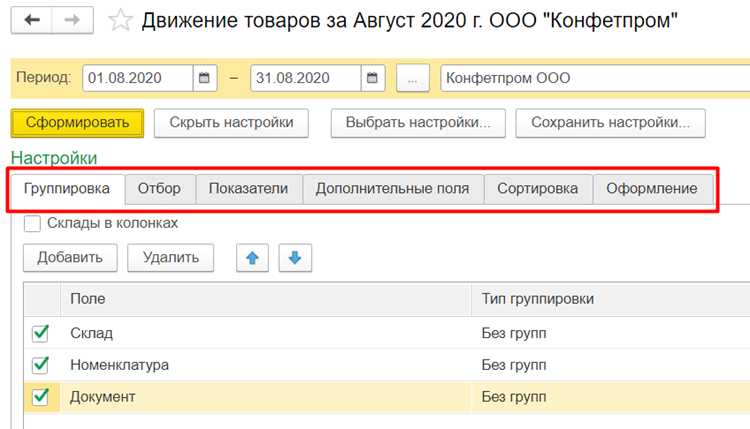This screenshot has height=429, width=750.
Task: Click grouping type Без групп for Склад
Action: point(514,333)
